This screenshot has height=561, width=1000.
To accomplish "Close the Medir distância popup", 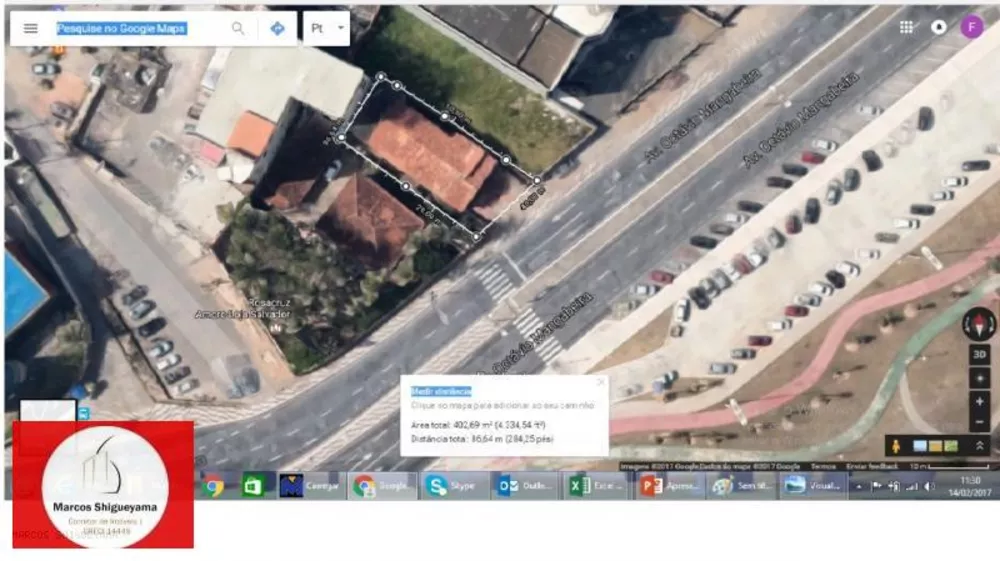I will (600, 382).
